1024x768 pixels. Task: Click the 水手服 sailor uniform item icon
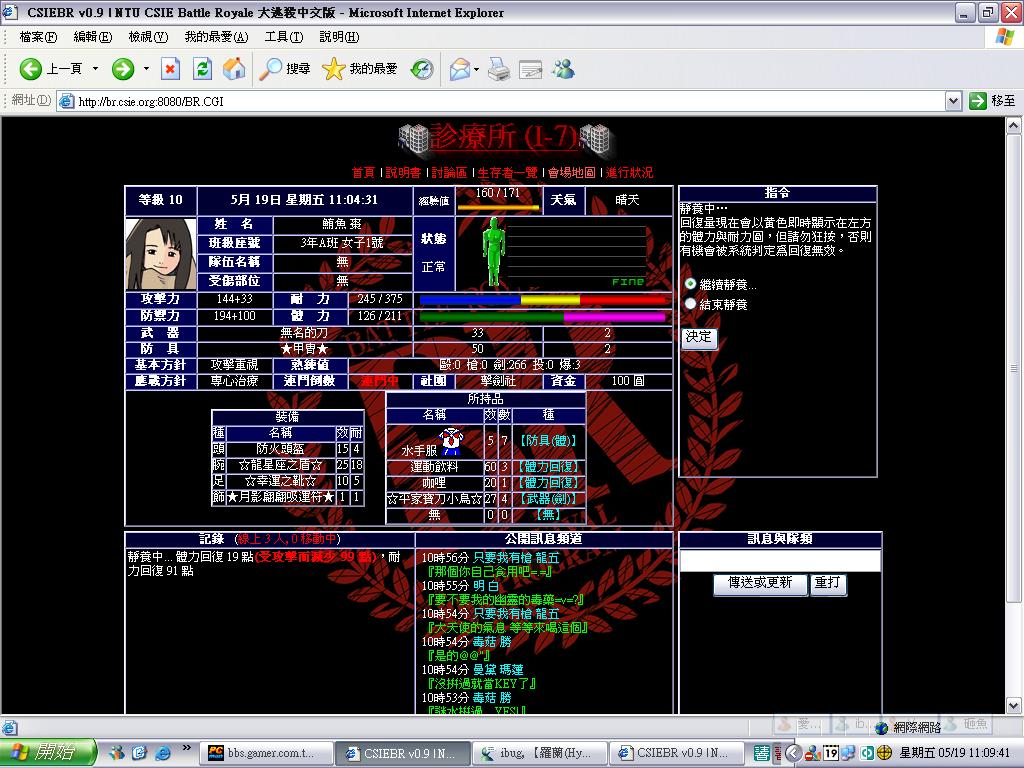click(x=451, y=441)
